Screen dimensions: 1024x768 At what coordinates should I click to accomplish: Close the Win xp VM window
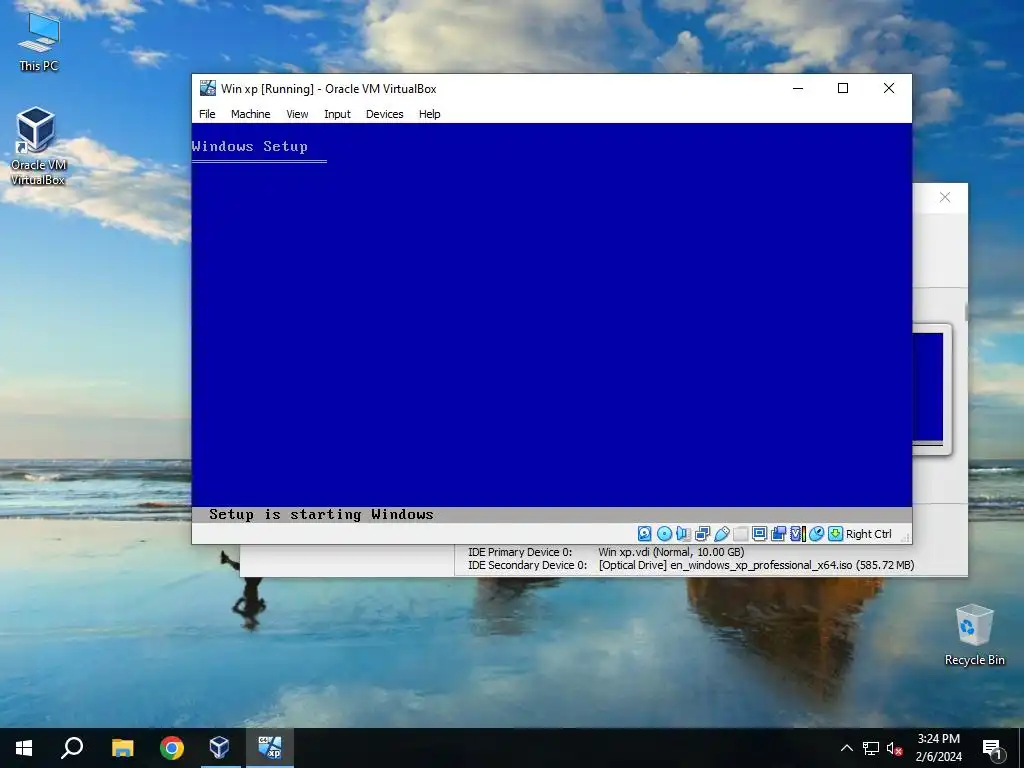click(x=889, y=88)
